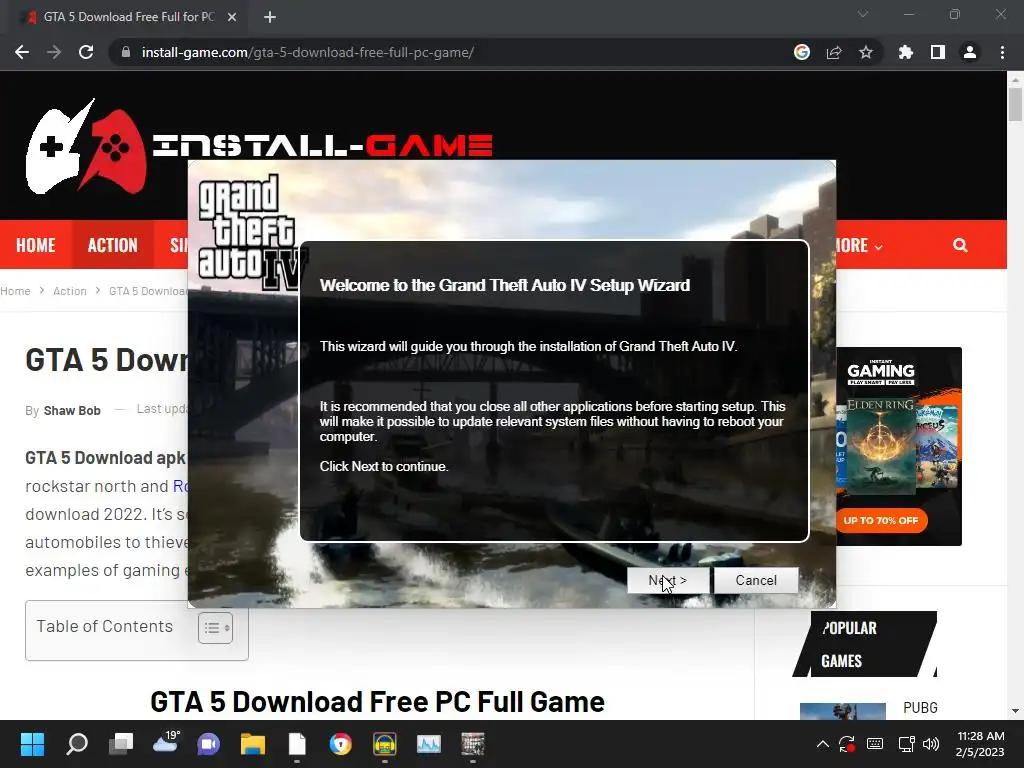Reload the current page

coord(86,52)
